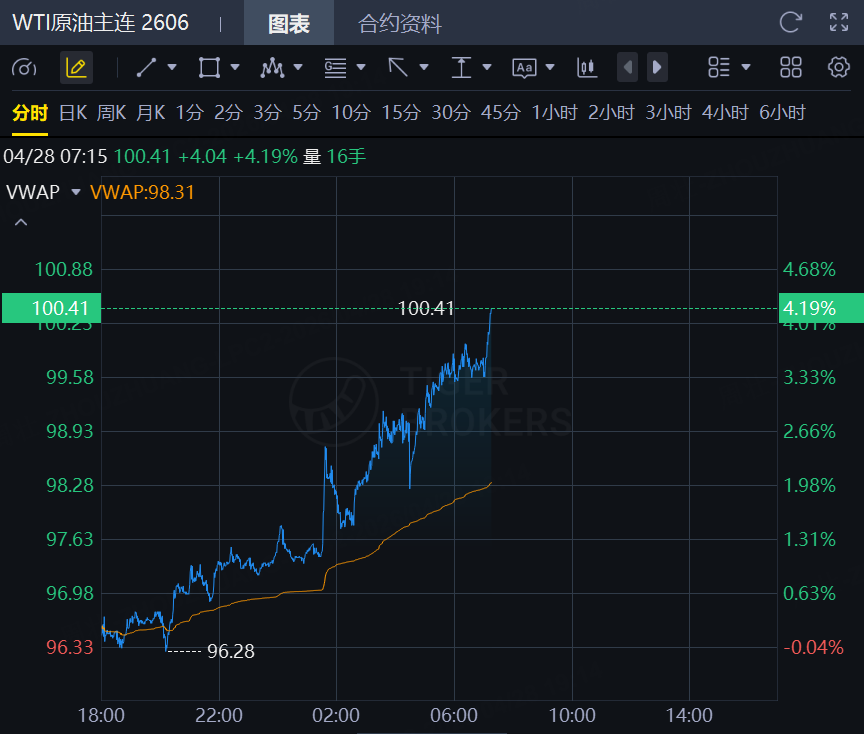864x734 pixels.
Task: Select the wave pattern drawing tool
Action: (x=272, y=68)
